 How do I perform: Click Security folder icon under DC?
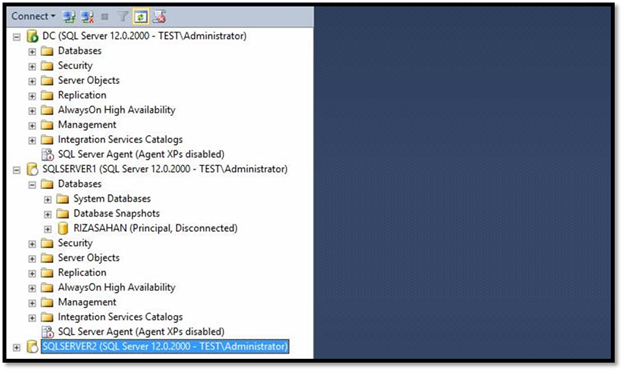(47, 66)
